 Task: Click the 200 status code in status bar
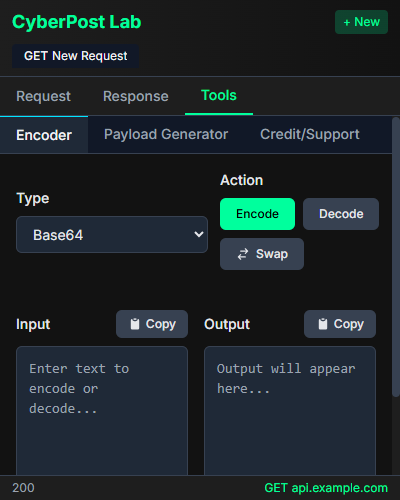click(x=23, y=488)
